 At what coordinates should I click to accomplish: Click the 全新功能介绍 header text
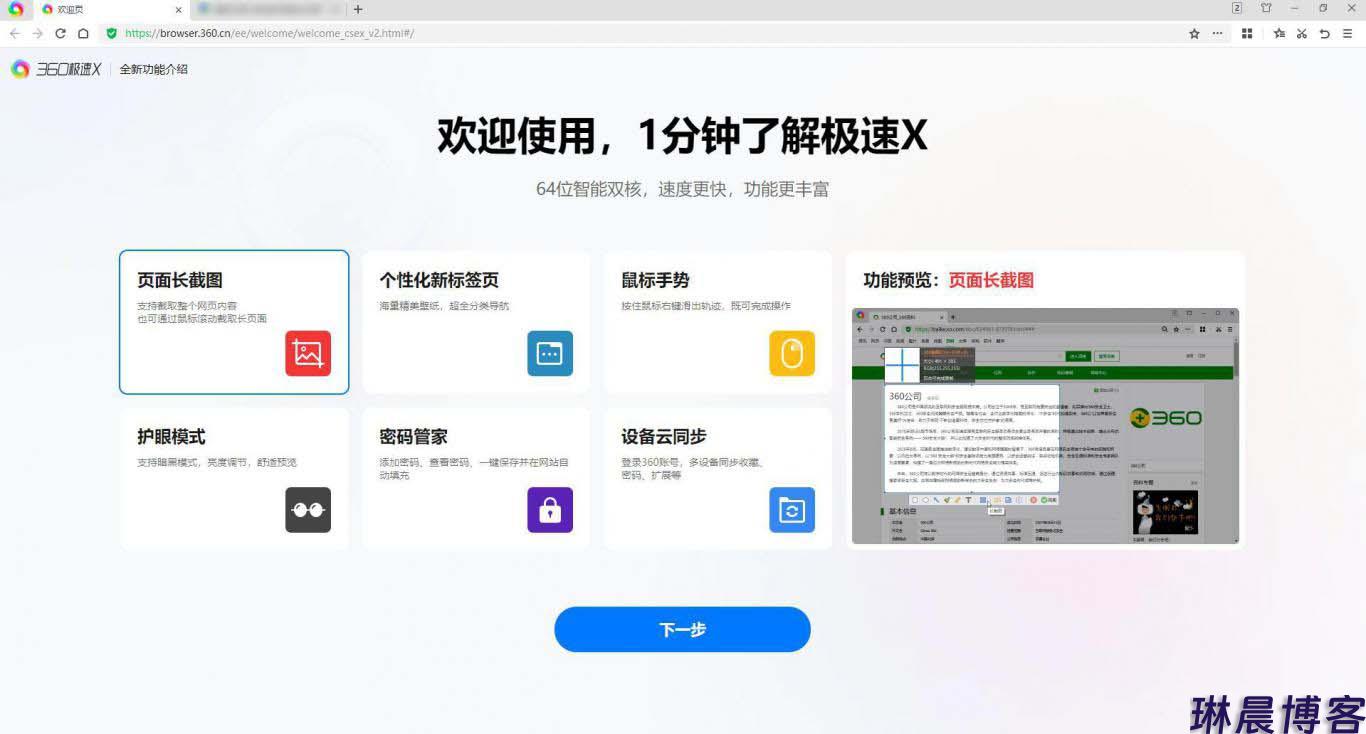point(153,69)
